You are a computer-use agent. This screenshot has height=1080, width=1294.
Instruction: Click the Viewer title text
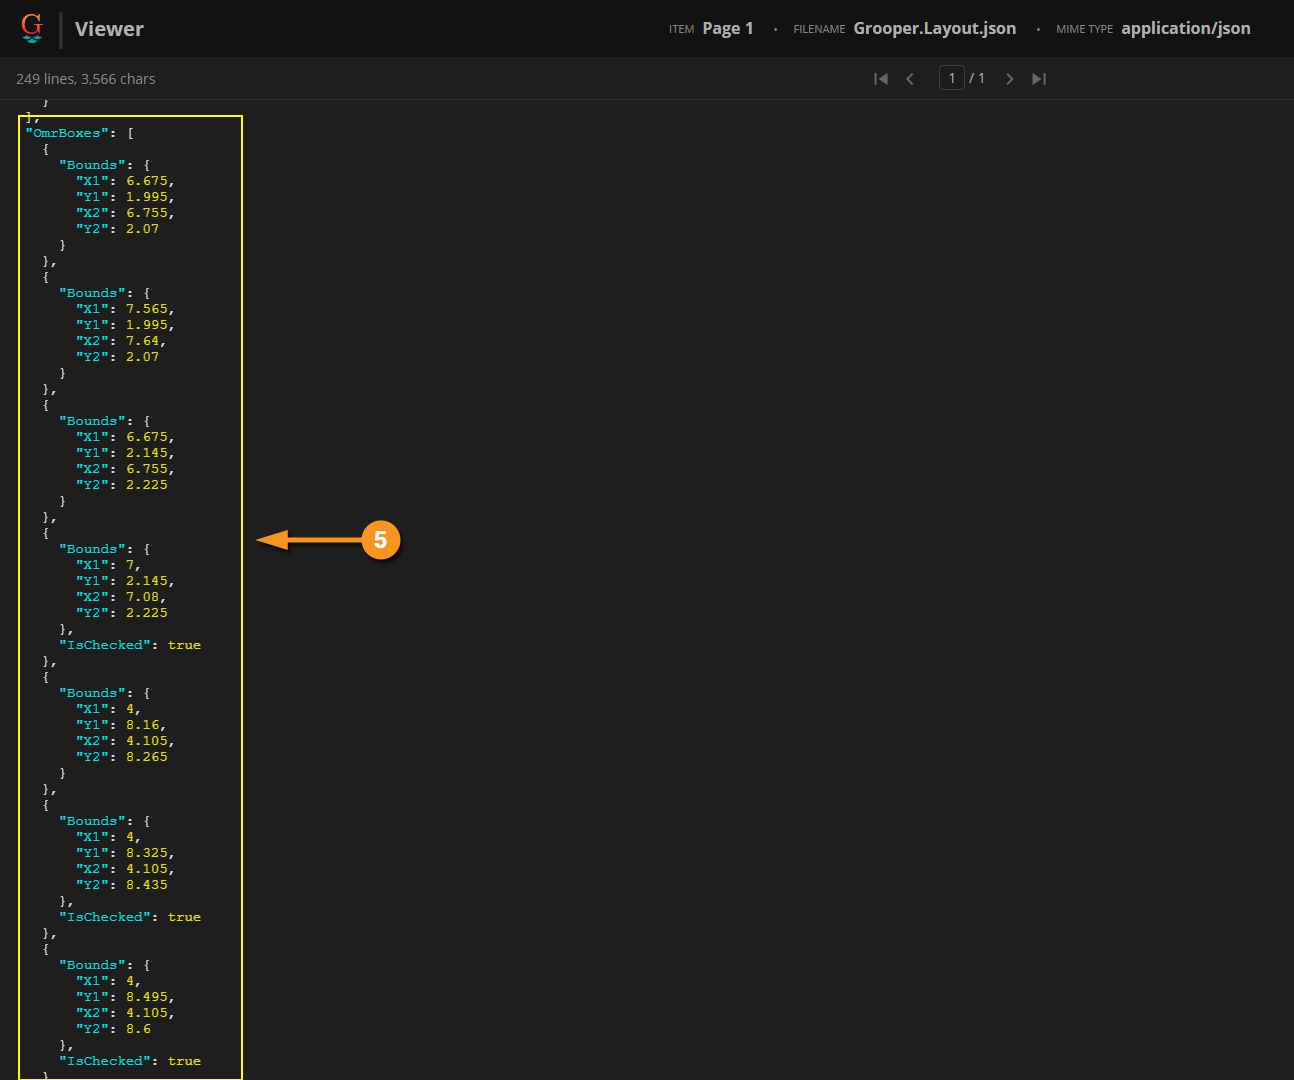click(x=109, y=29)
